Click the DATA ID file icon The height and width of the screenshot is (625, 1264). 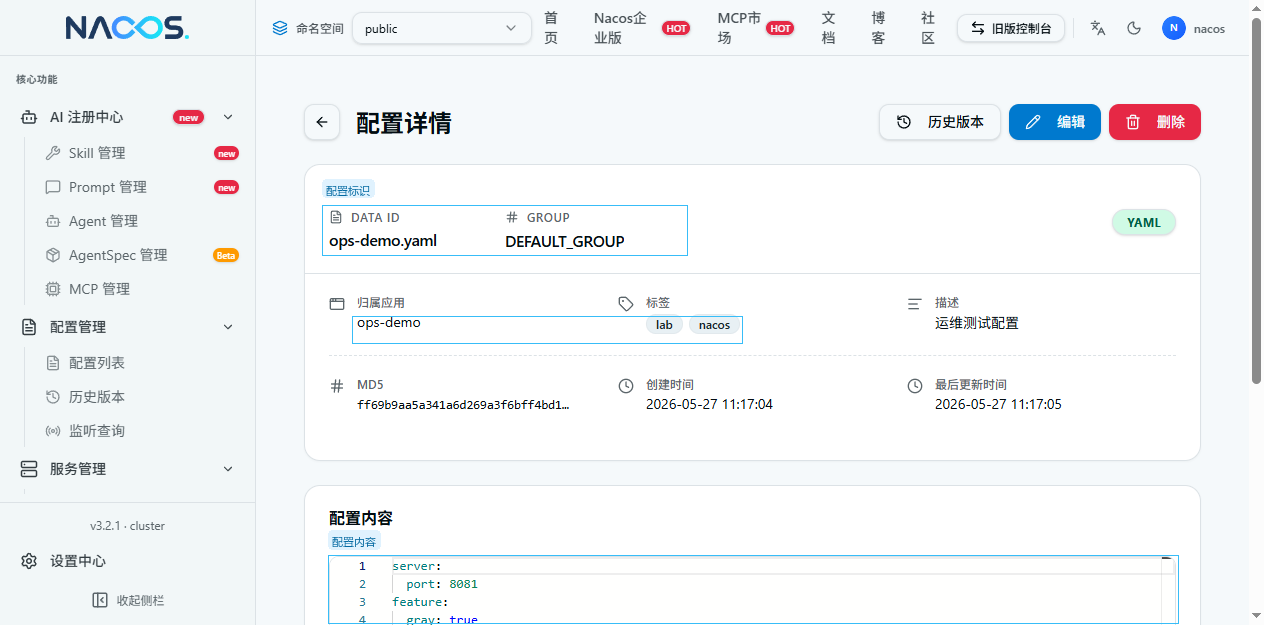click(336, 217)
